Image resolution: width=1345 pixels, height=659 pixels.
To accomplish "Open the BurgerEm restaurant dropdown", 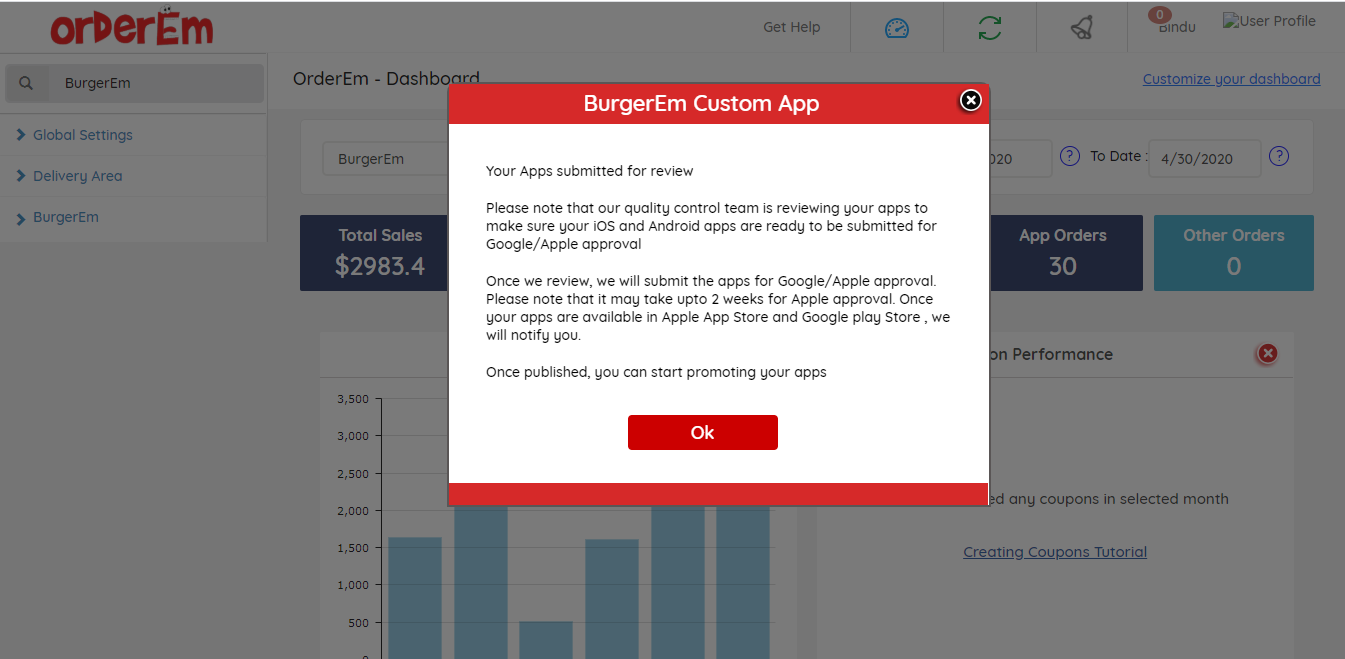I will (x=385, y=159).
